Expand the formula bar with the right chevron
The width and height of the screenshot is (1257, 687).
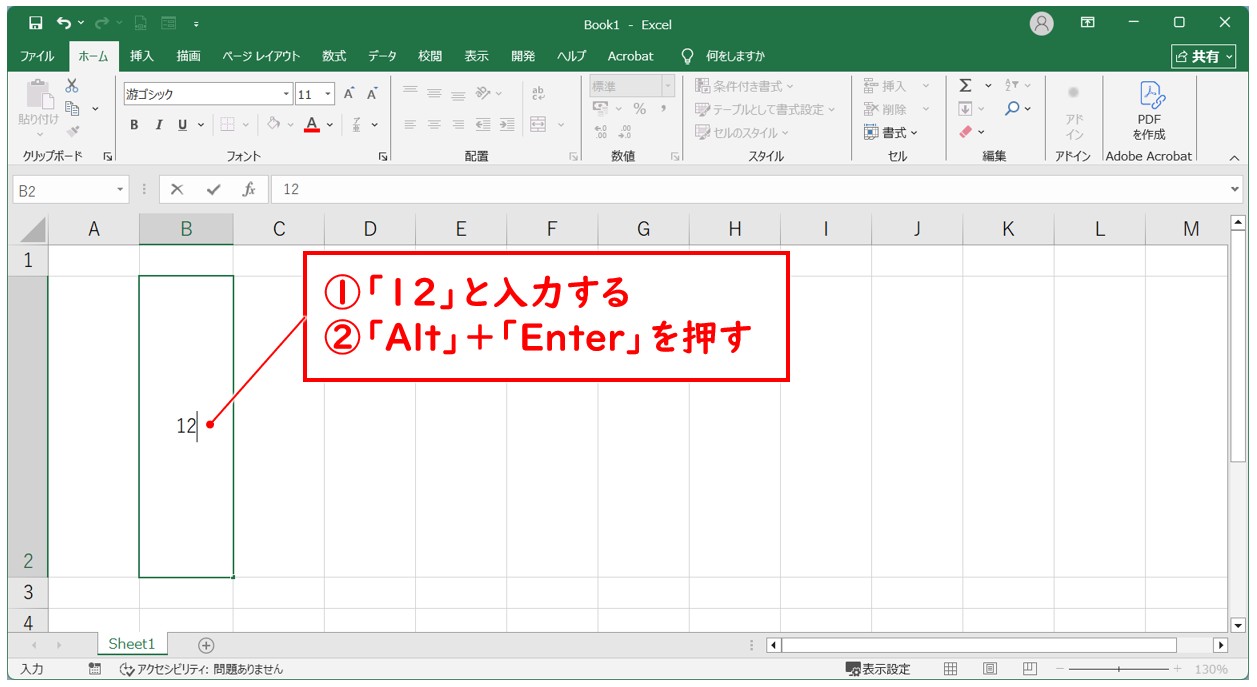(1235, 189)
